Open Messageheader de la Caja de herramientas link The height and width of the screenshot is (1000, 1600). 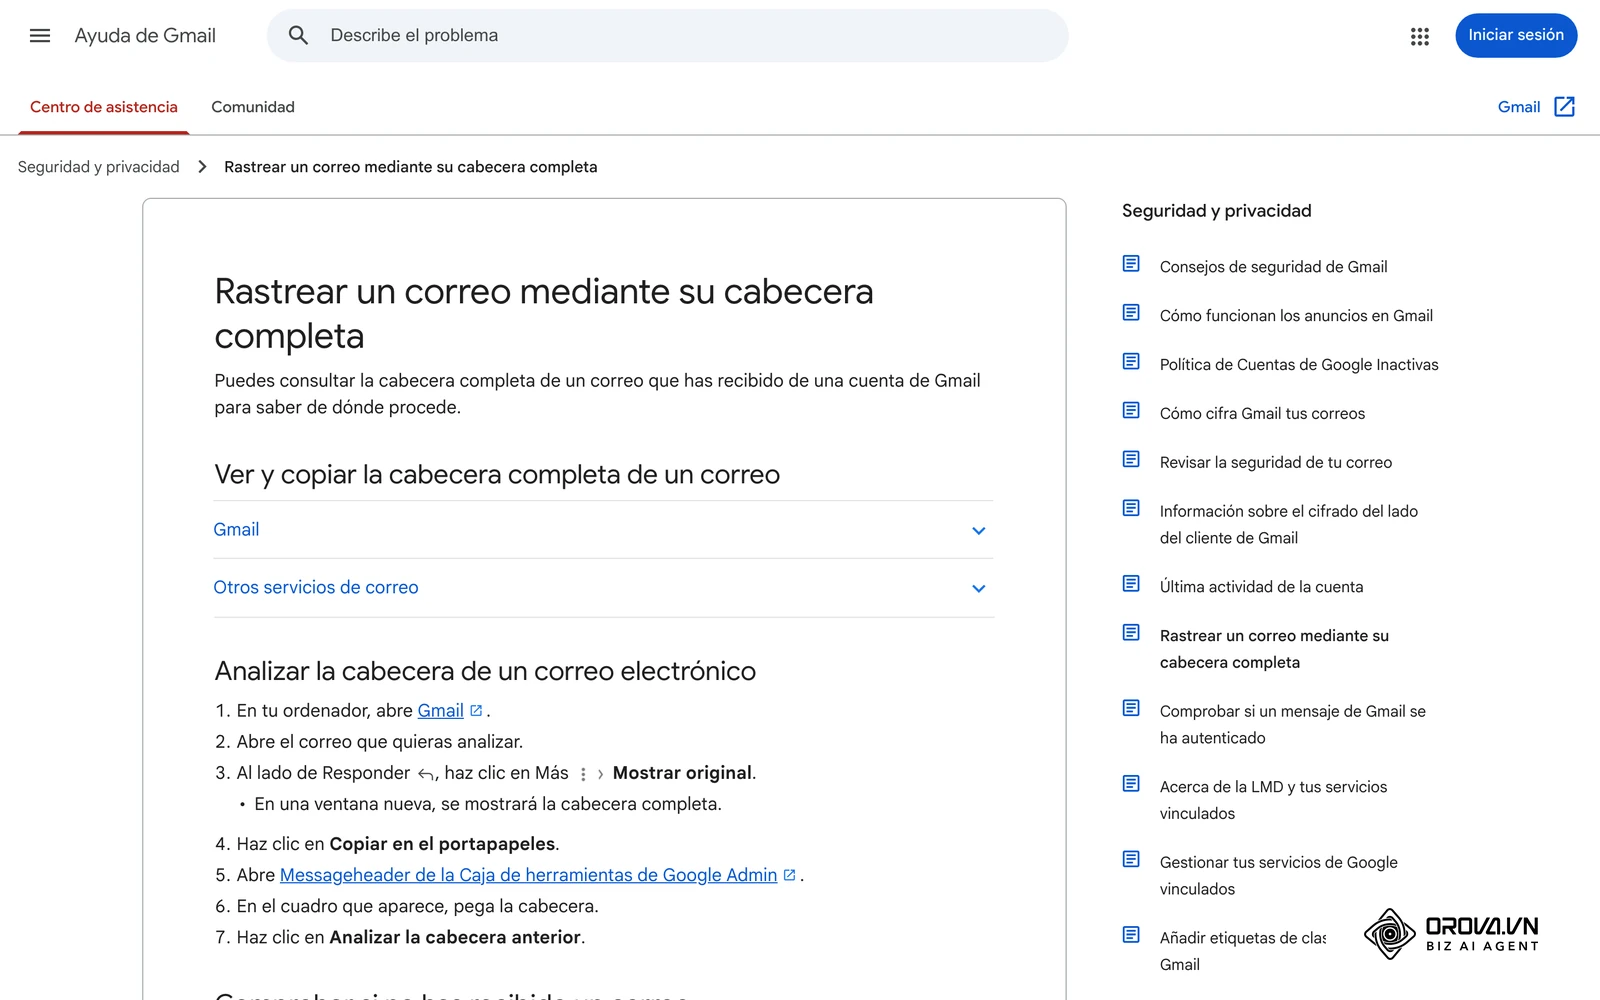pyautogui.click(x=528, y=875)
